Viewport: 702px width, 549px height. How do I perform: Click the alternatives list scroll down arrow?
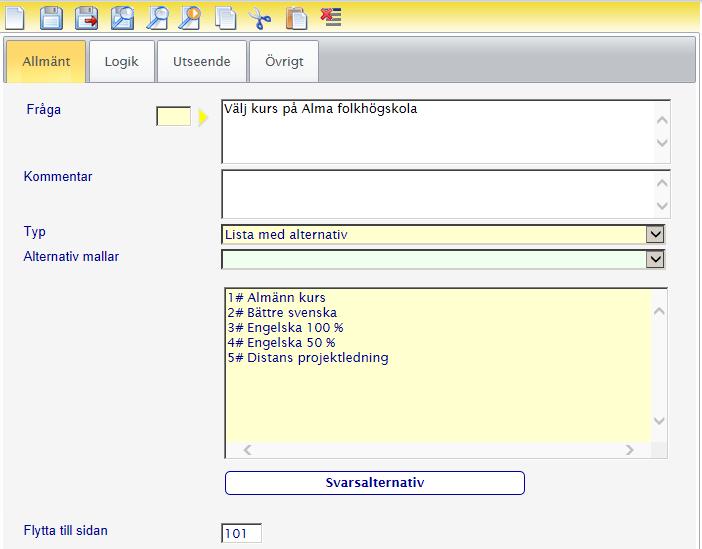659,420
